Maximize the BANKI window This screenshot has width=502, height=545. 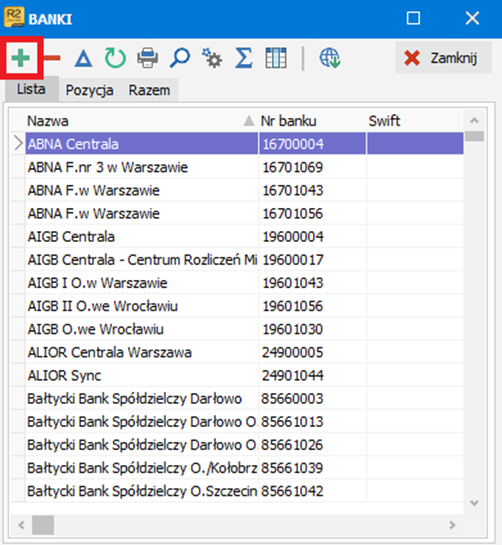[413, 18]
